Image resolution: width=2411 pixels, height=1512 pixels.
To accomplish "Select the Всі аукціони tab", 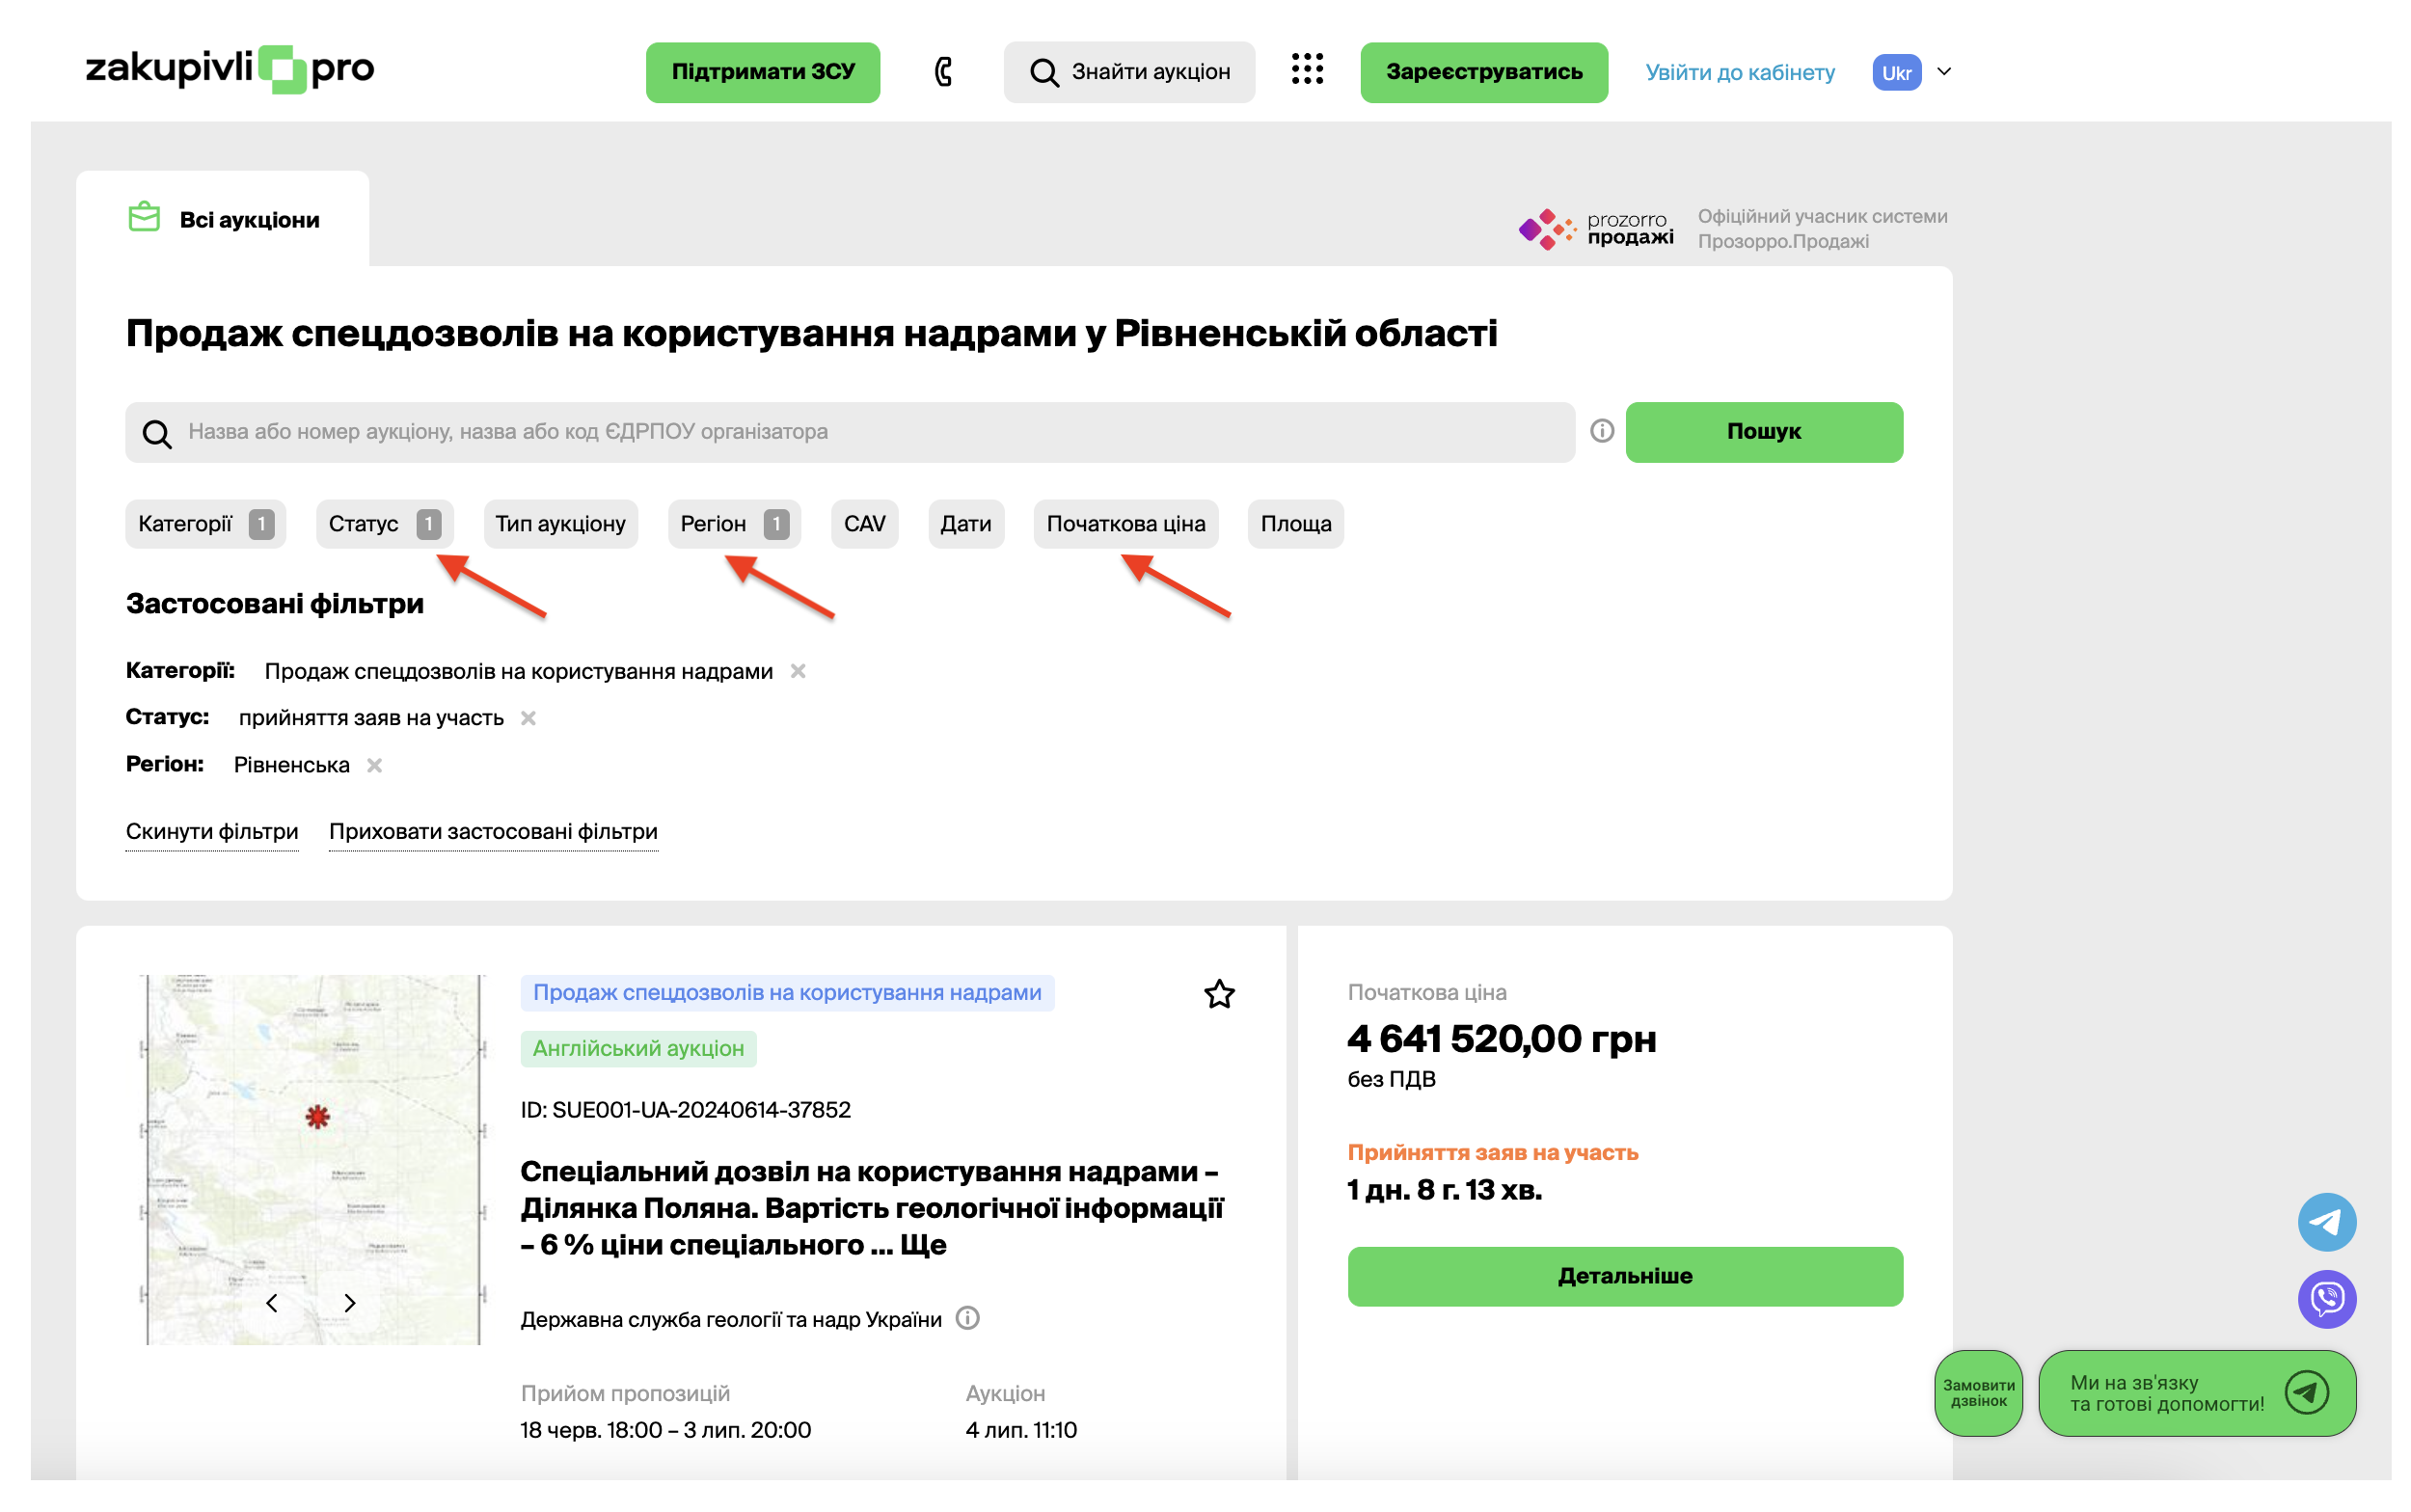I will [x=223, y=219].
